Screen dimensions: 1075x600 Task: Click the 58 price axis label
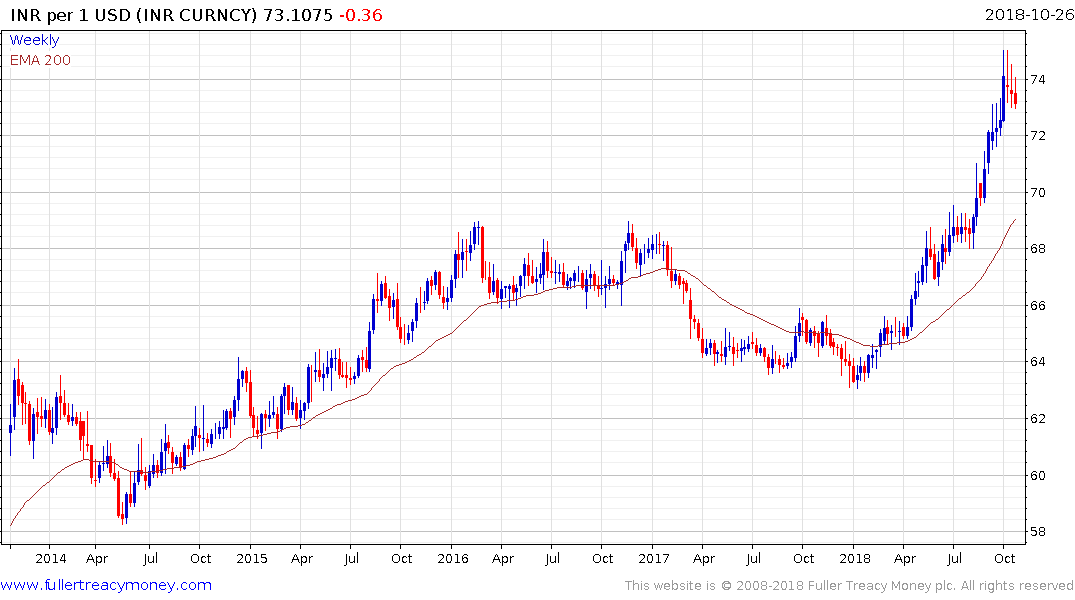tap(1038, 532)
